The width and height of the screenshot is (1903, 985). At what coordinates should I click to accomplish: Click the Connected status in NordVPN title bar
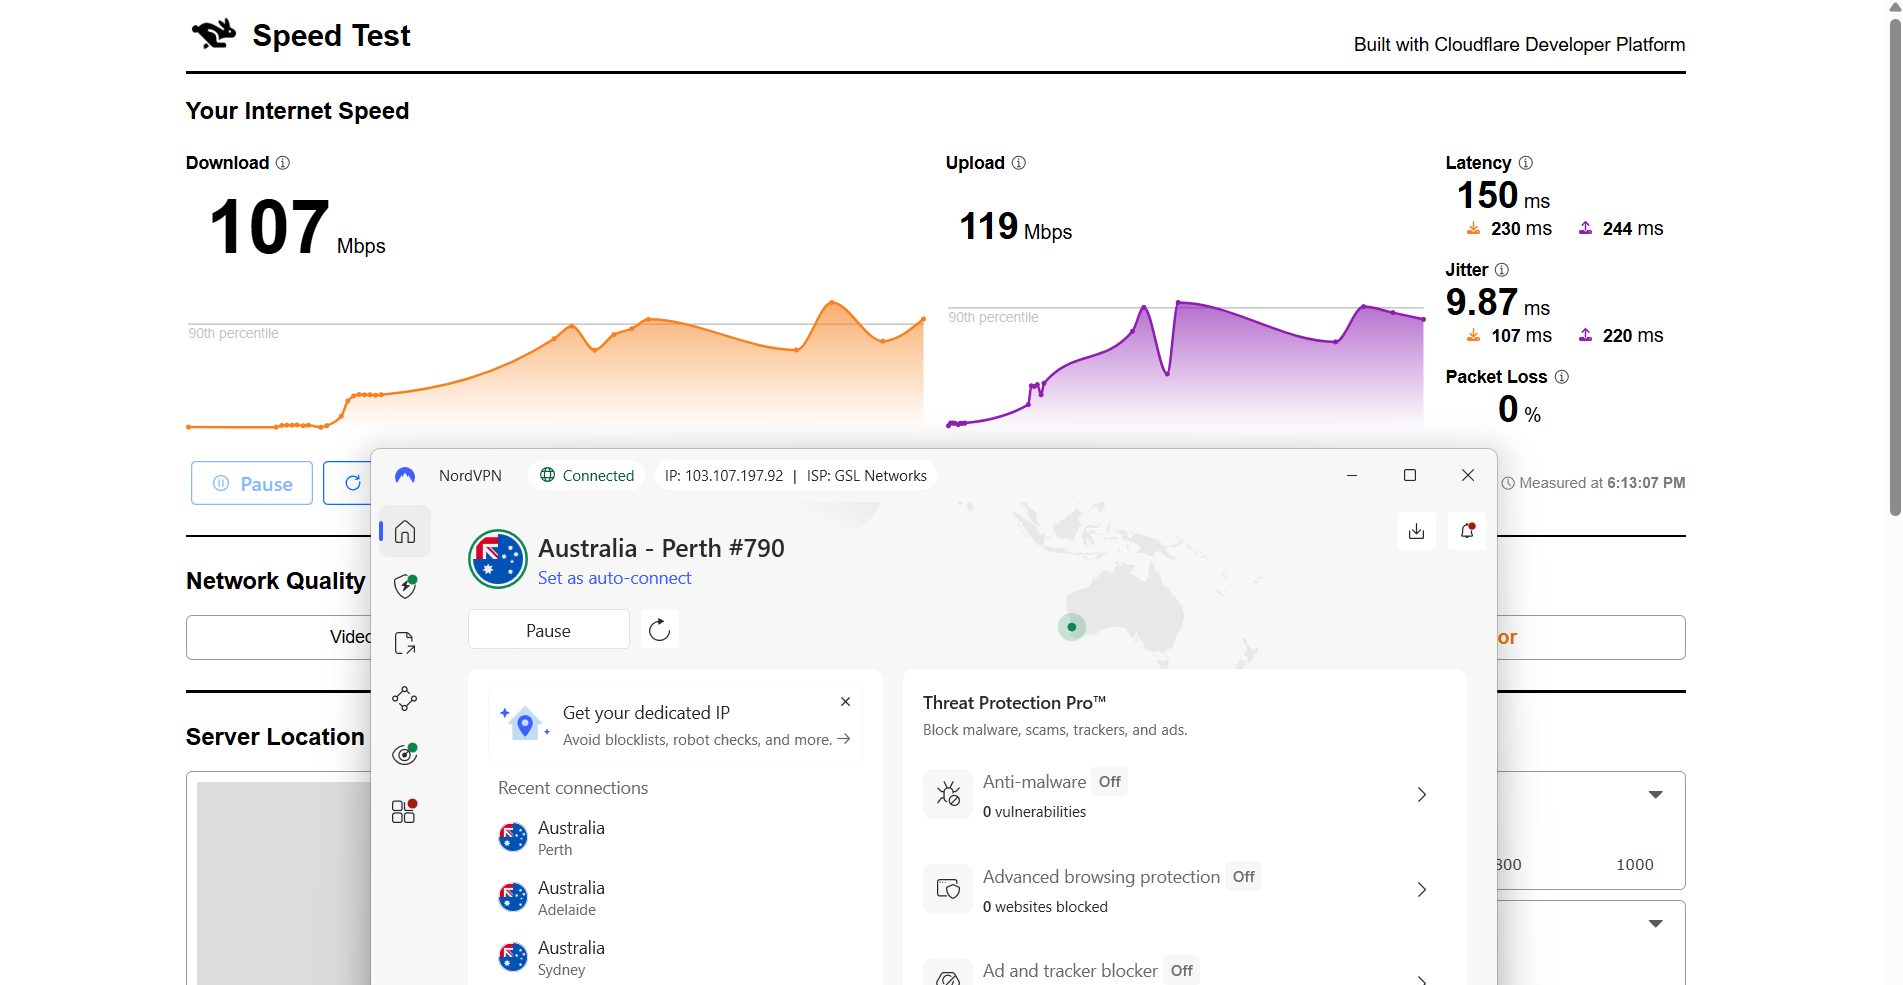[586, 475]
